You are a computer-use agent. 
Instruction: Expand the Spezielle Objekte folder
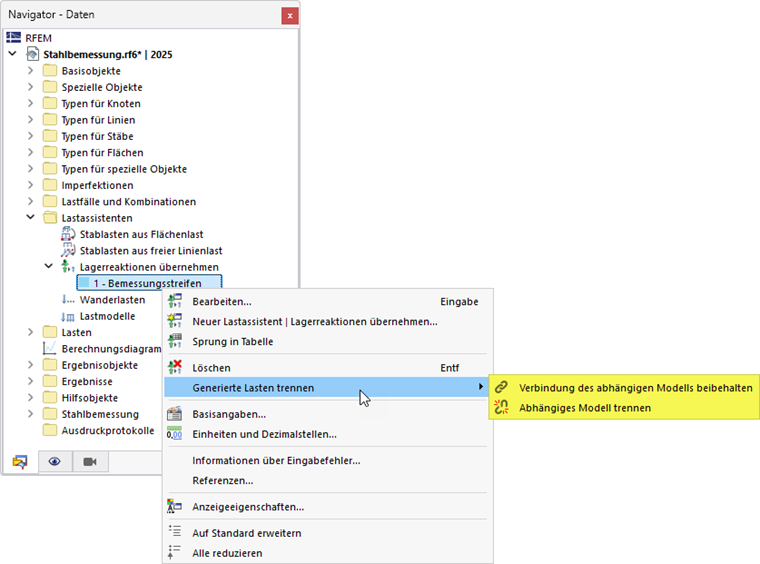31,87
